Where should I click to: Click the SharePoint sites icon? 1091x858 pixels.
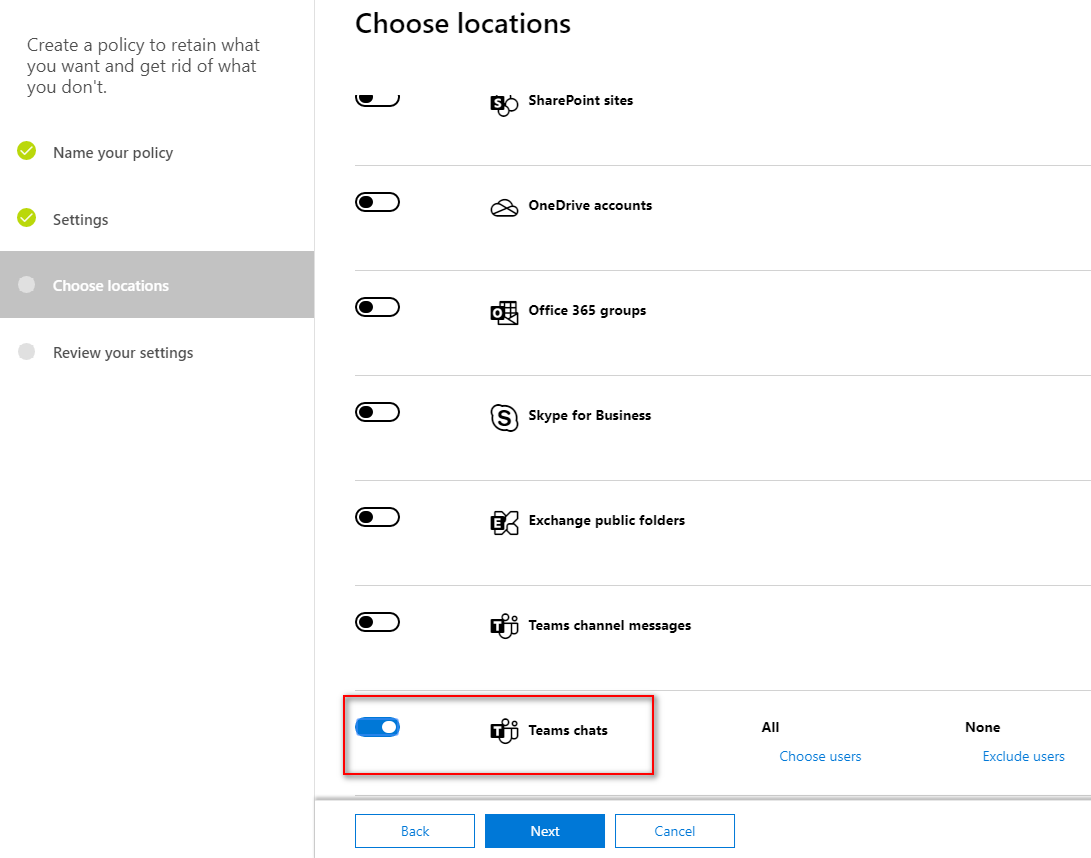[504, 104]
